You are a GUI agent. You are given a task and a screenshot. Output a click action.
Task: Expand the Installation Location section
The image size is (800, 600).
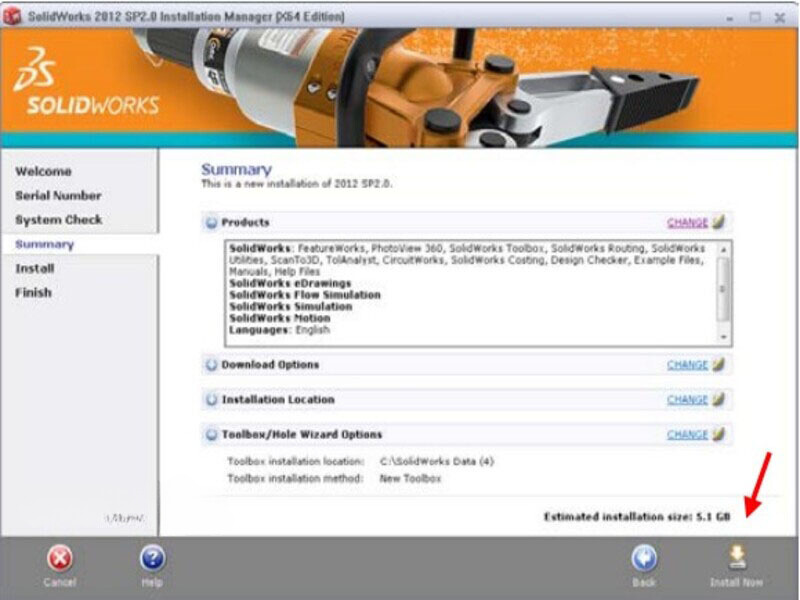[211, 399]
